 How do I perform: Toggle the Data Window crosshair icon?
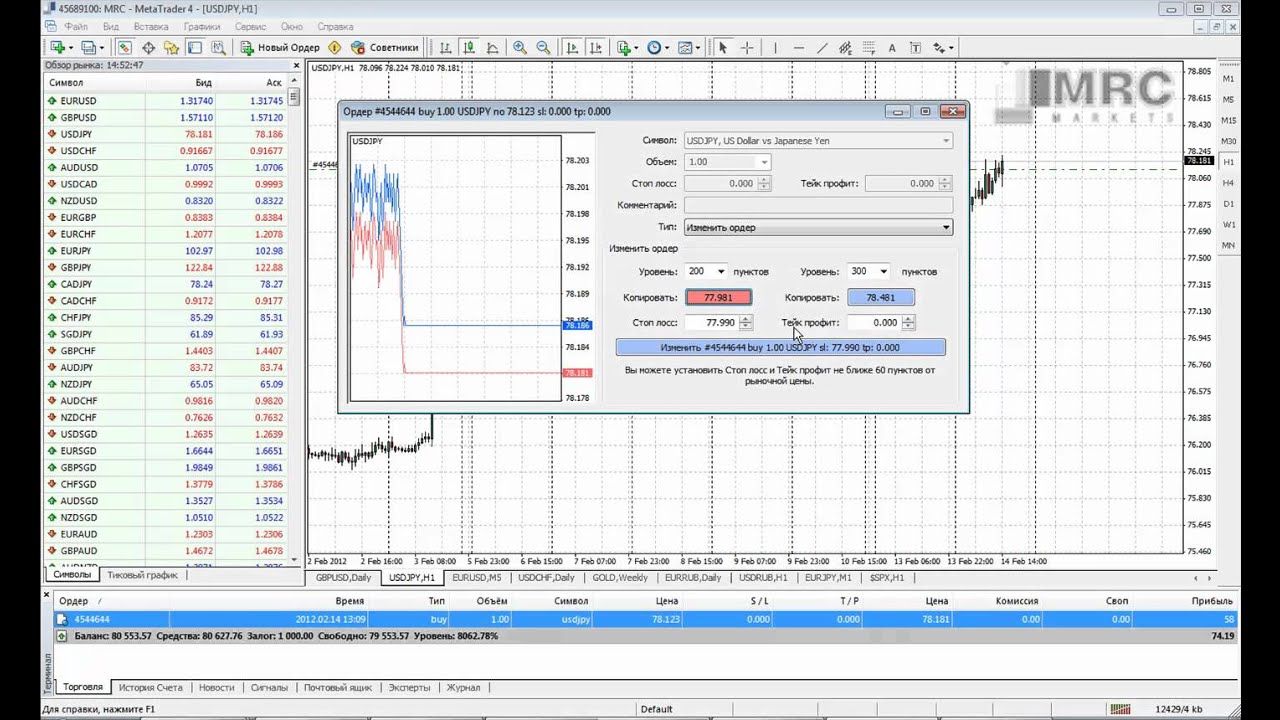(148, 47)
